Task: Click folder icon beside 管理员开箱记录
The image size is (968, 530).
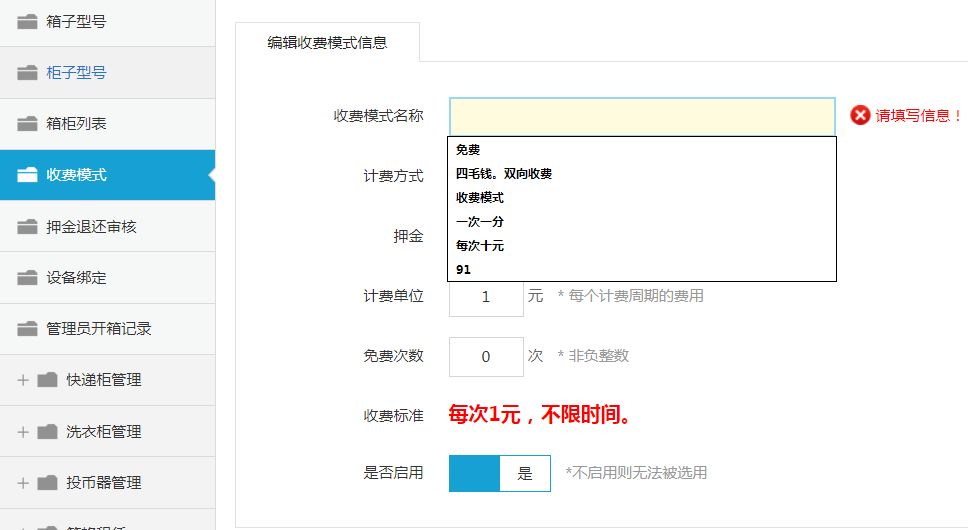Action: [28, 329]
